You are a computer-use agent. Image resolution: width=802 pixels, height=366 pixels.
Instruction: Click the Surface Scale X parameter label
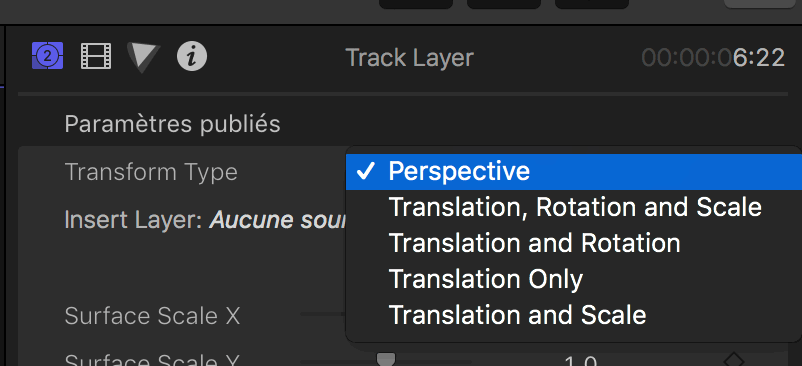[152, 316]
